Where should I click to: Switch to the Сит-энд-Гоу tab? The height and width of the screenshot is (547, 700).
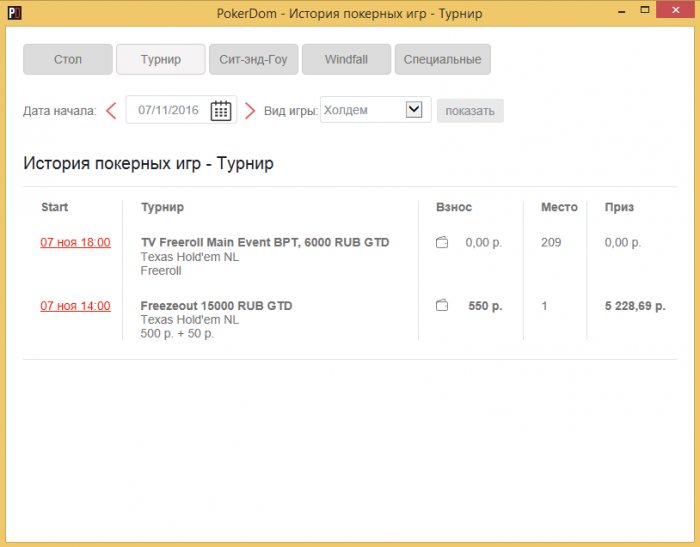click(254, 59)
